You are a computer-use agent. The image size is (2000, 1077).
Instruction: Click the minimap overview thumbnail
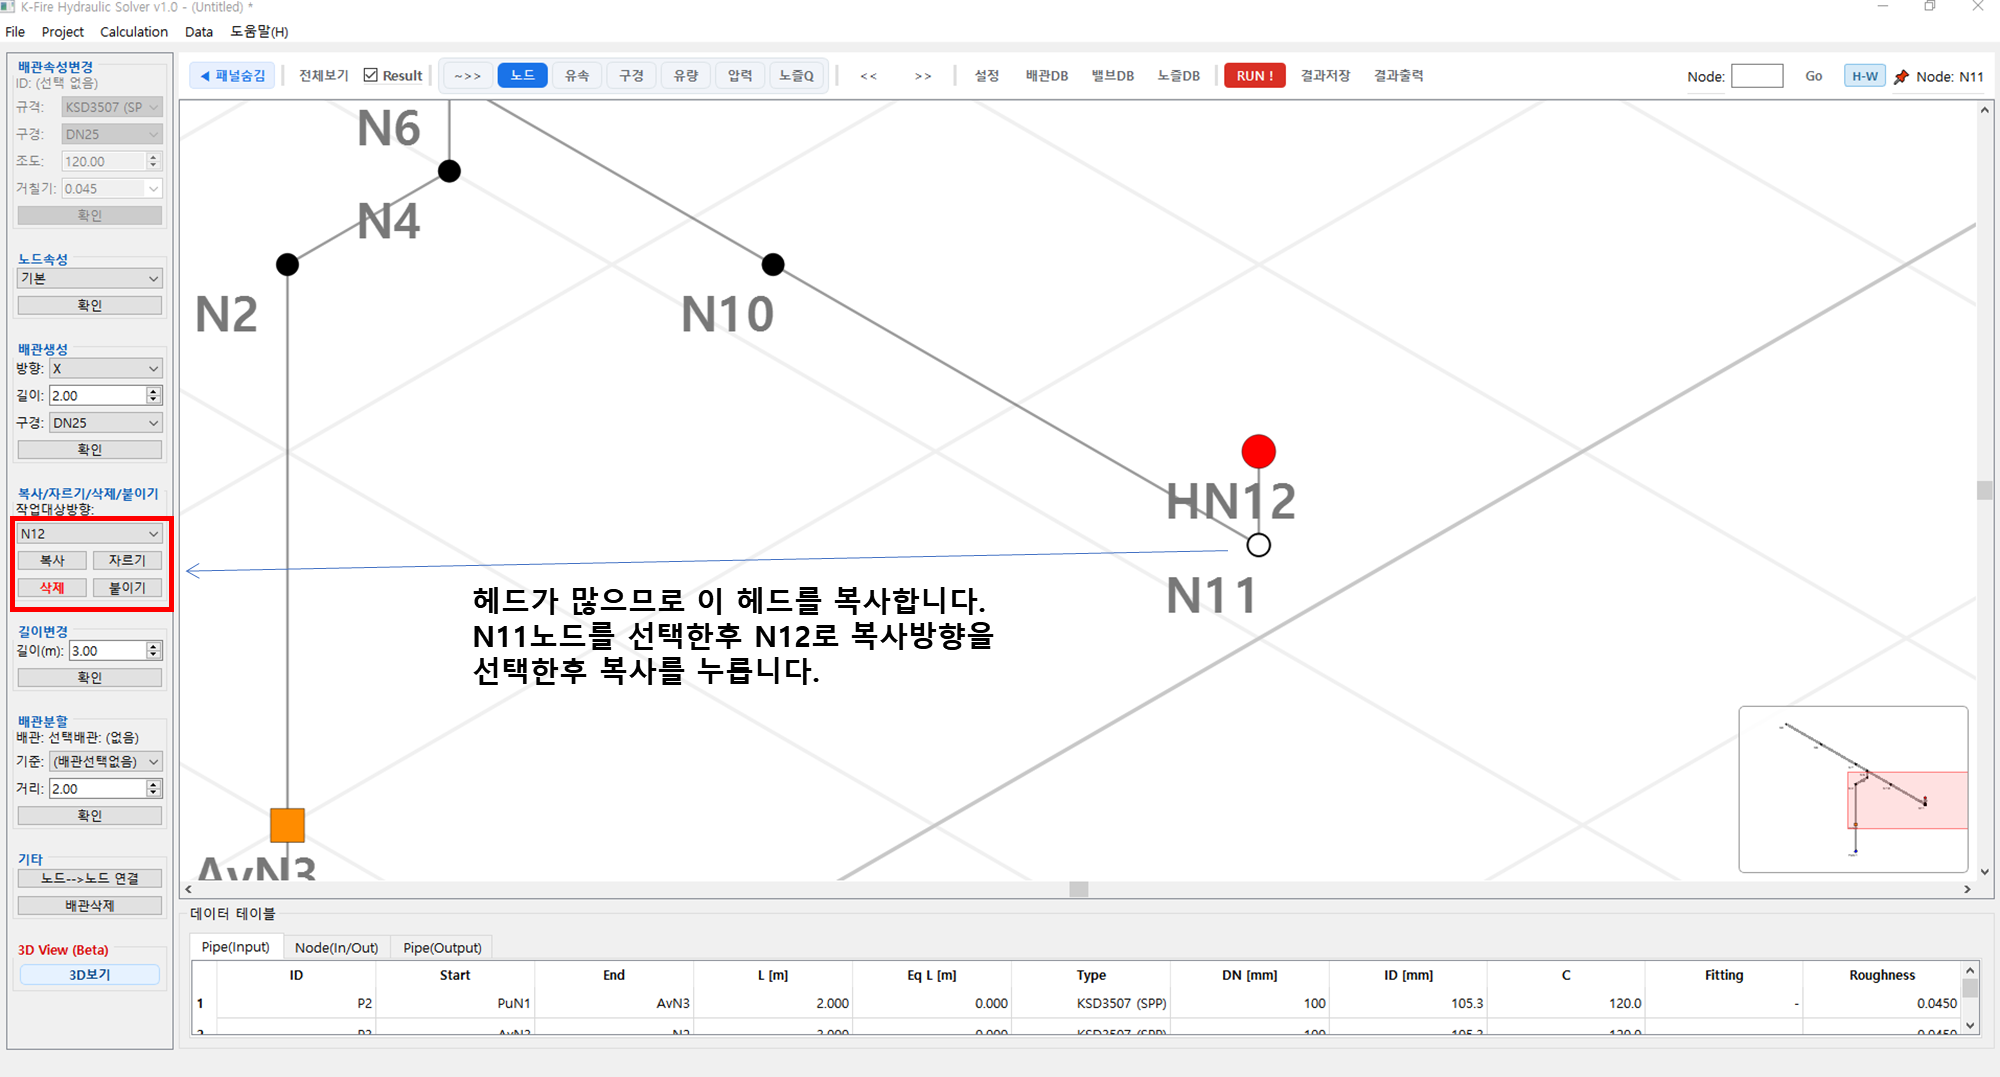coord(1853,789)
